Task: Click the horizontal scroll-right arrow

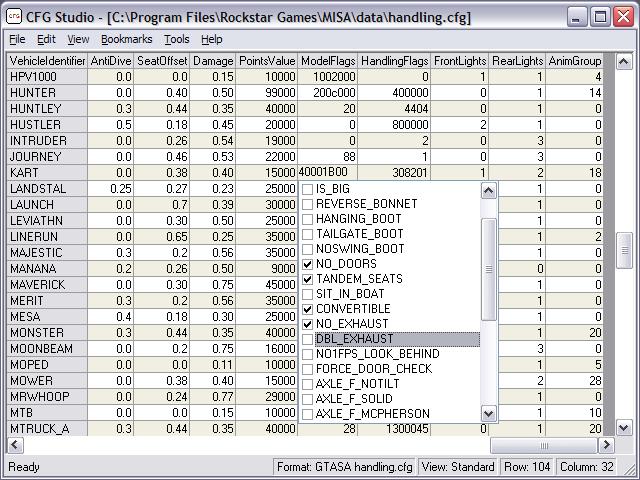Action: coord(606,445)
